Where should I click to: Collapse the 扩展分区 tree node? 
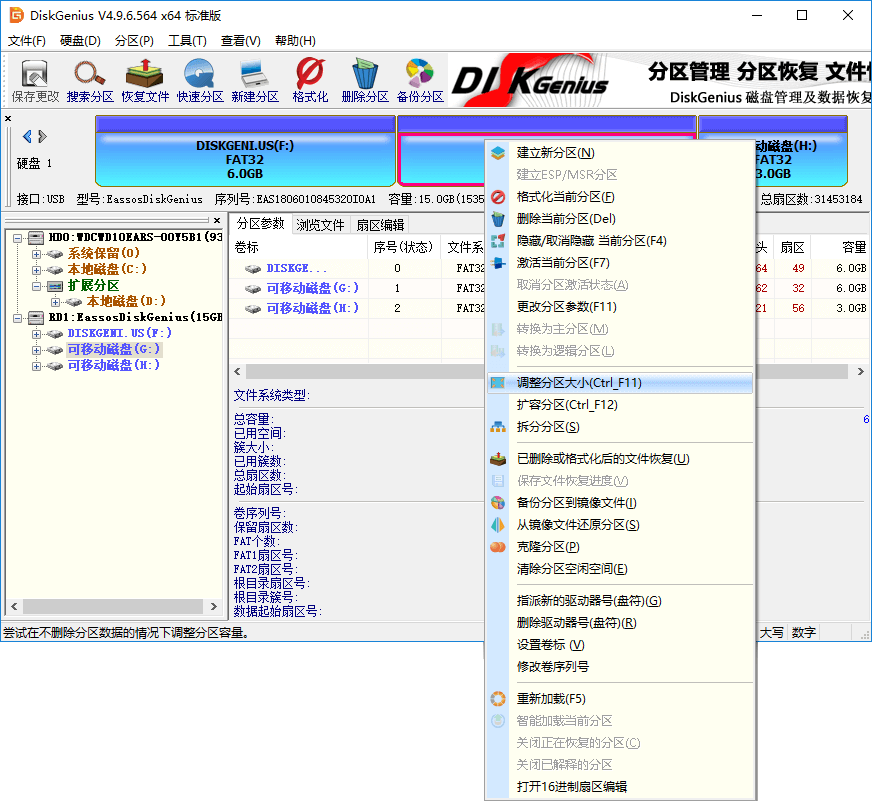(x=37, y=286)
